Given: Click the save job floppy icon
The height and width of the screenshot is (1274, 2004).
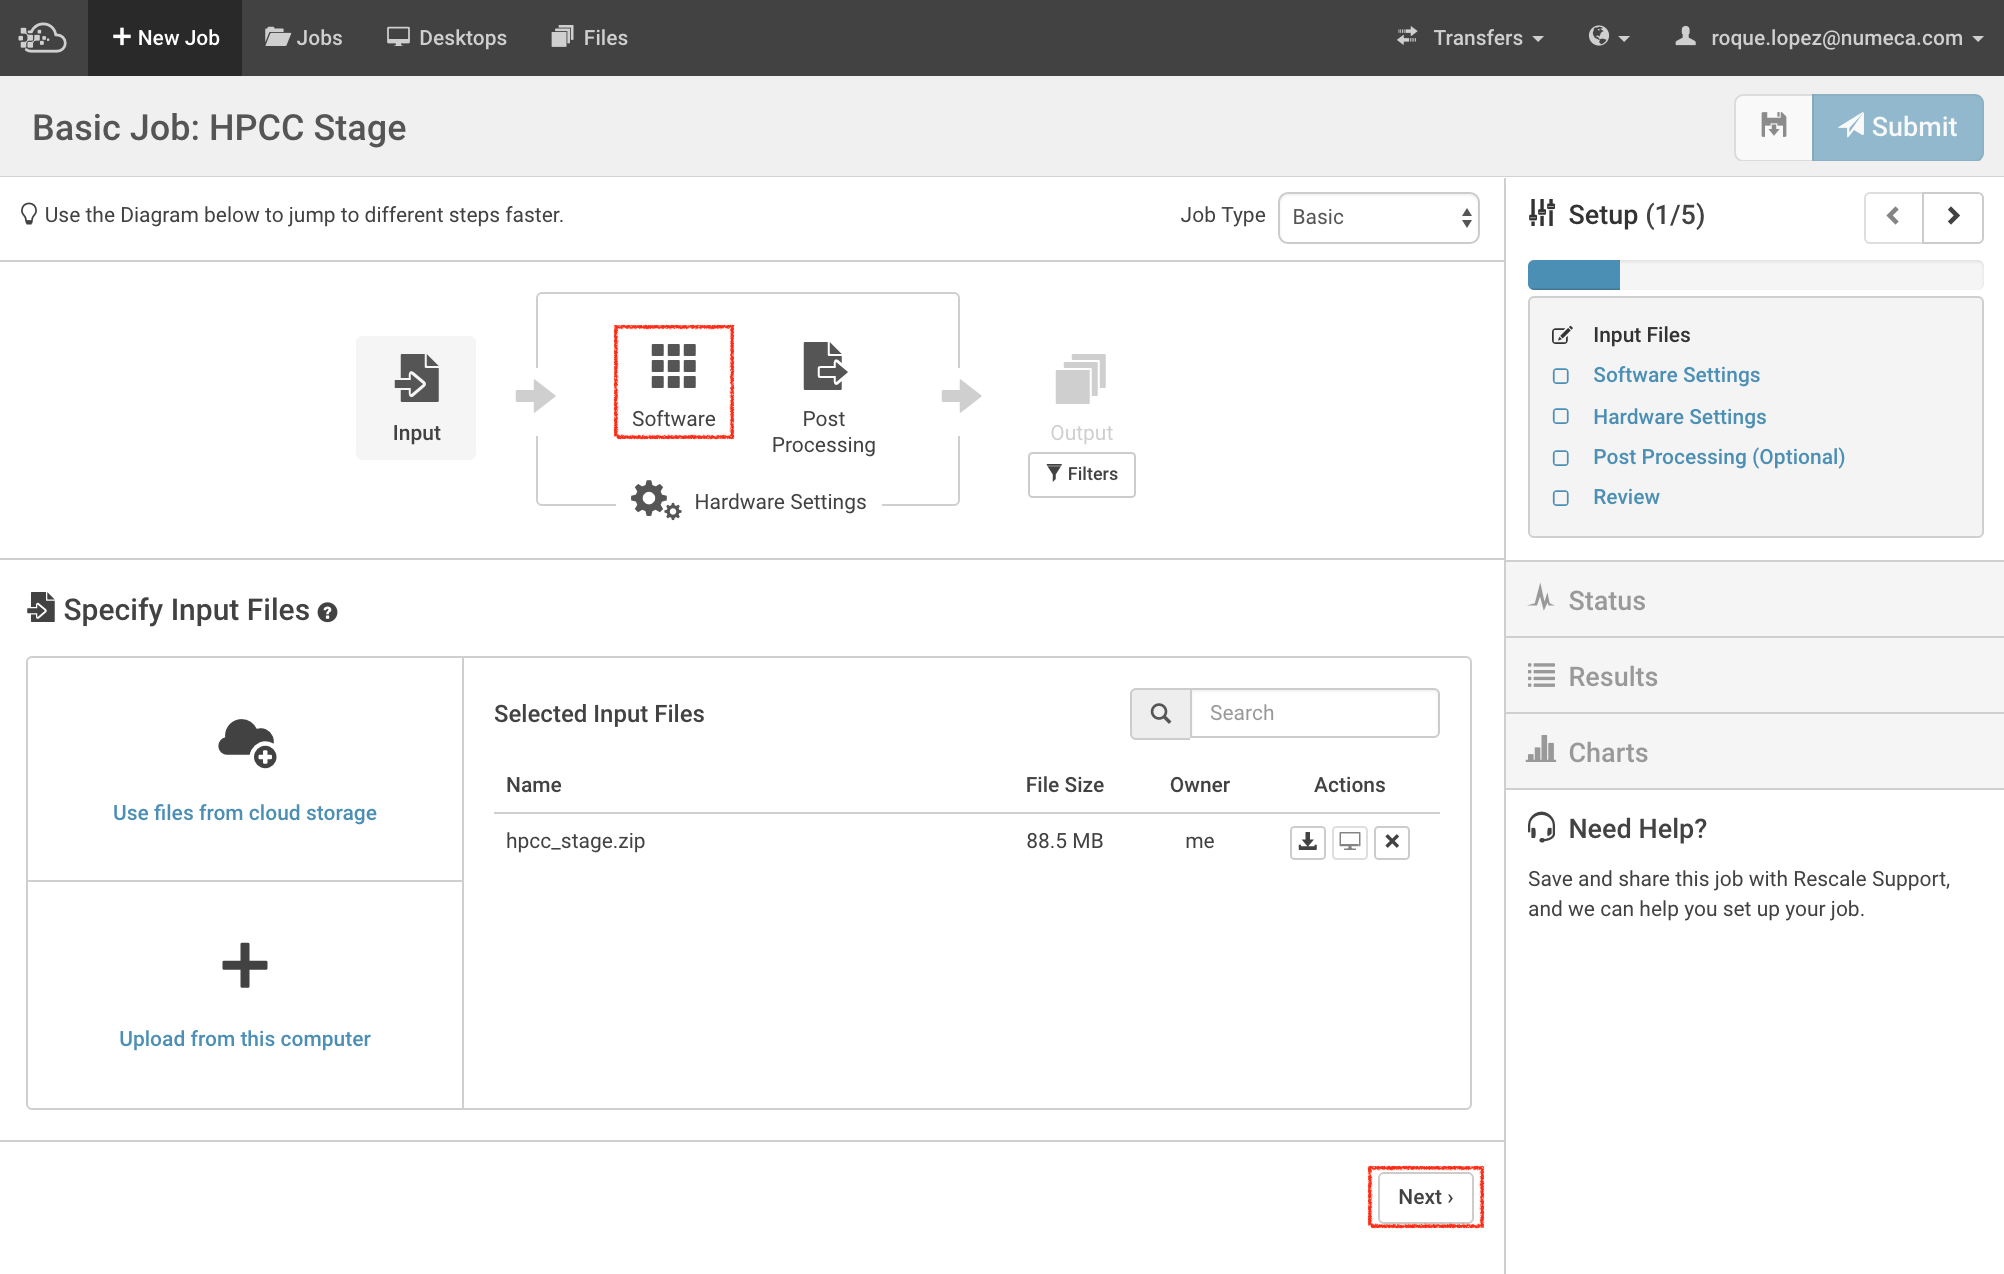Looking at the screenshot, I should (x=1773, y=127).
